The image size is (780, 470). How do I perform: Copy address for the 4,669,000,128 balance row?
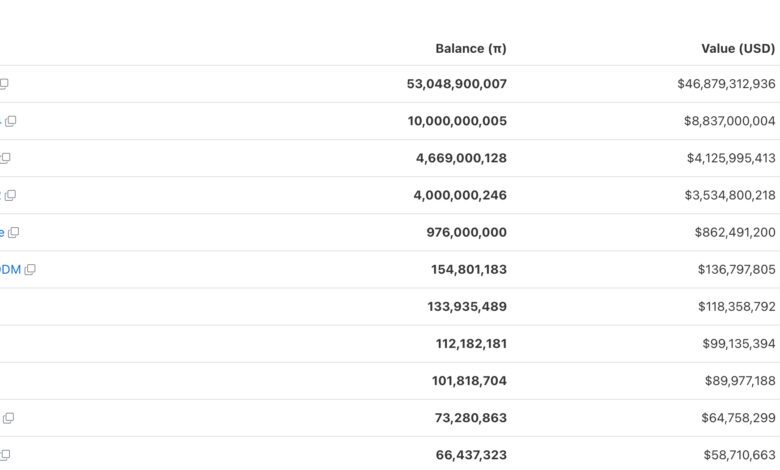5,158
